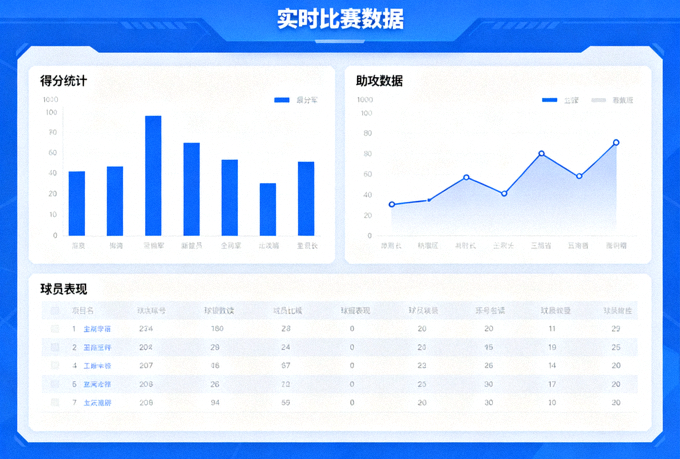
Task: Toggle the blue line legend in 助攻数据 chart
Action: click(x=549, y=100)
